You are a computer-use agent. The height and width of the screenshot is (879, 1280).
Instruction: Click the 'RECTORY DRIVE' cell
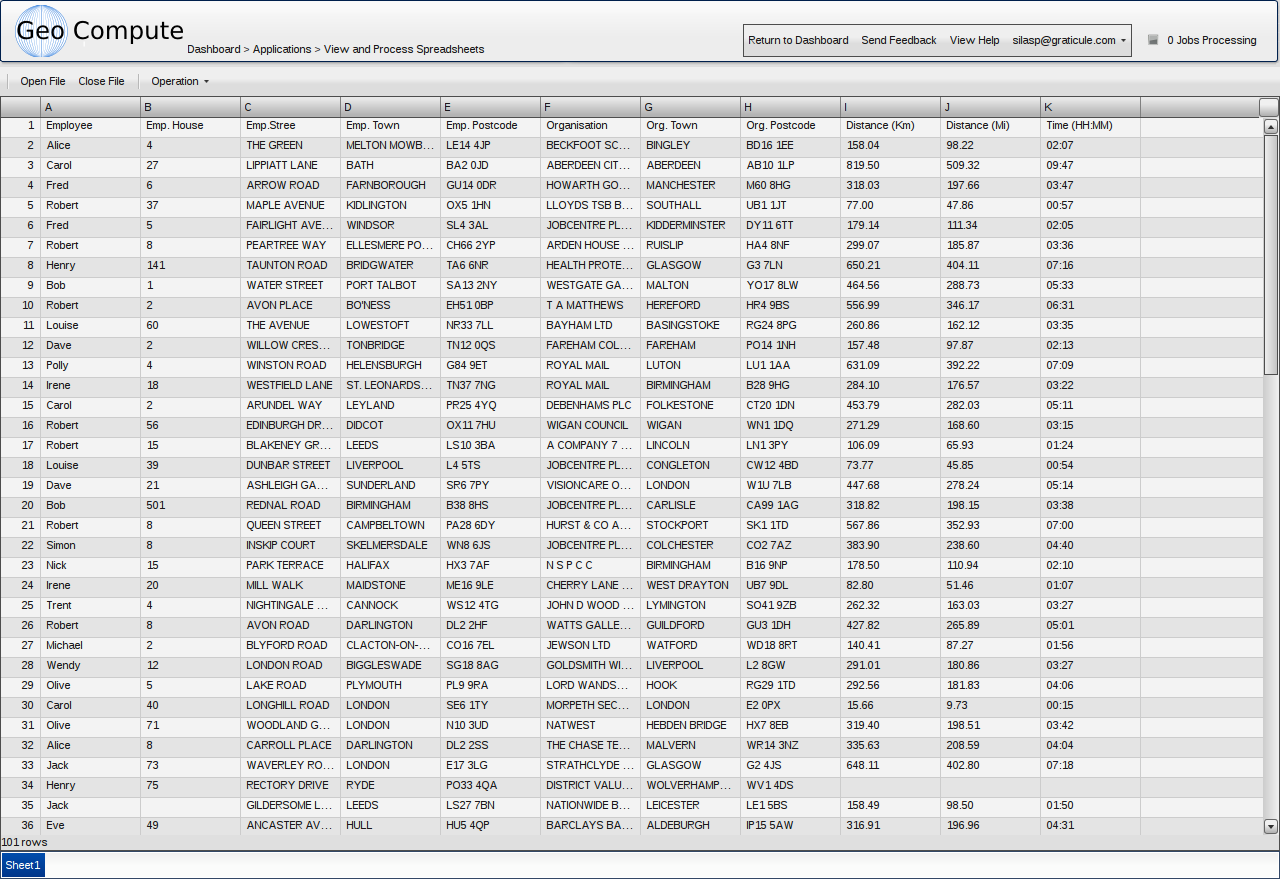tap(291, 785)
